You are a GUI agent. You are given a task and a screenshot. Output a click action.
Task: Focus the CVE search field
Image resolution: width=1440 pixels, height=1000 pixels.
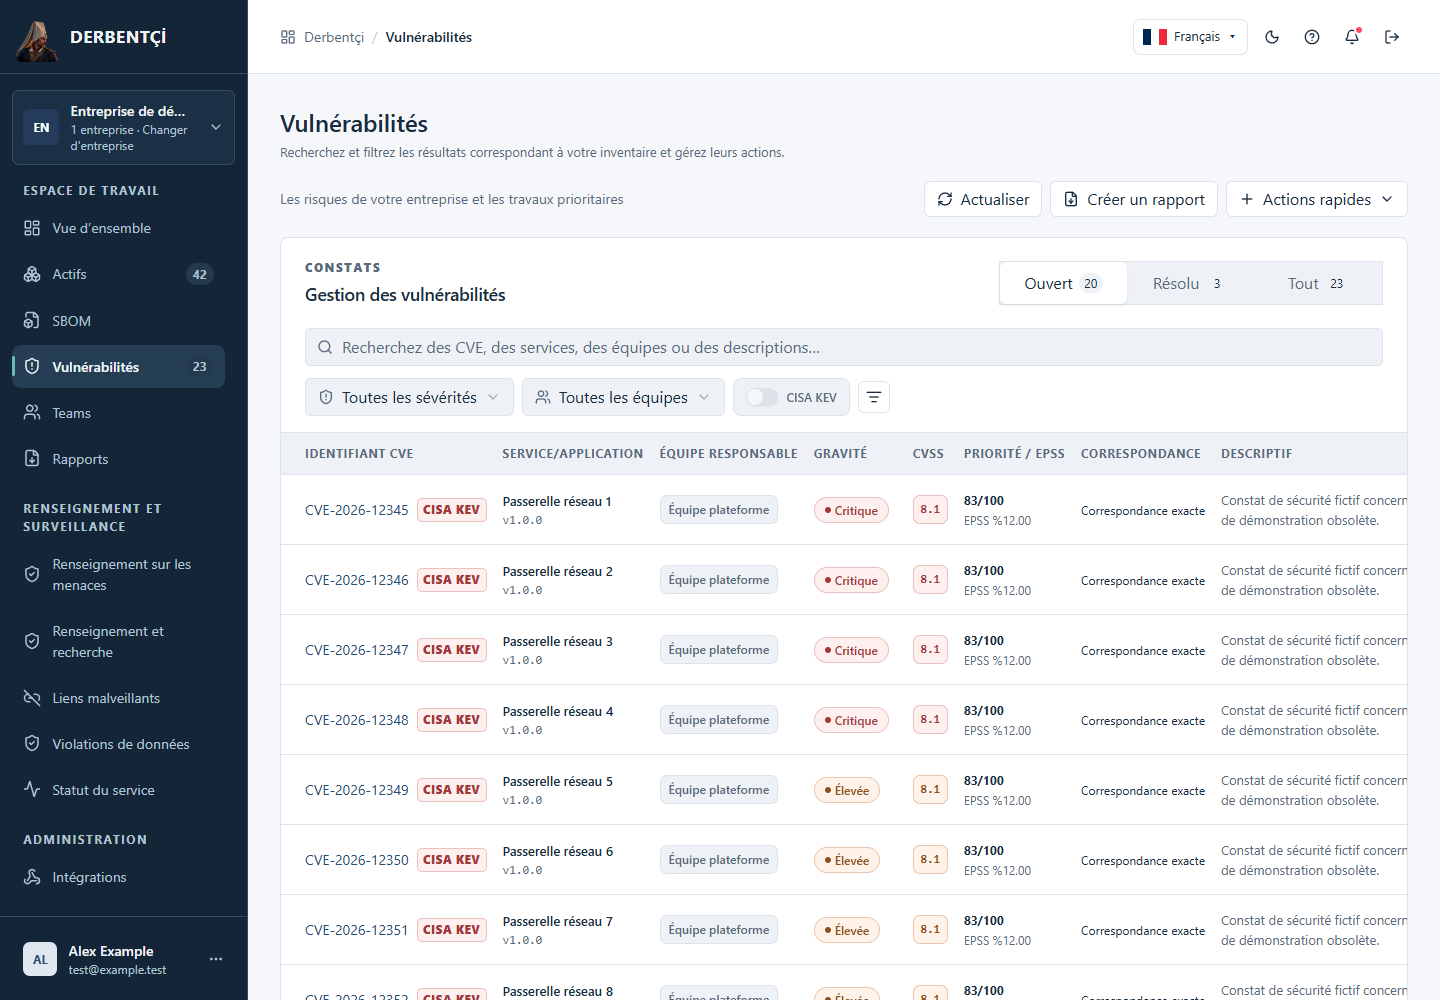844,347
